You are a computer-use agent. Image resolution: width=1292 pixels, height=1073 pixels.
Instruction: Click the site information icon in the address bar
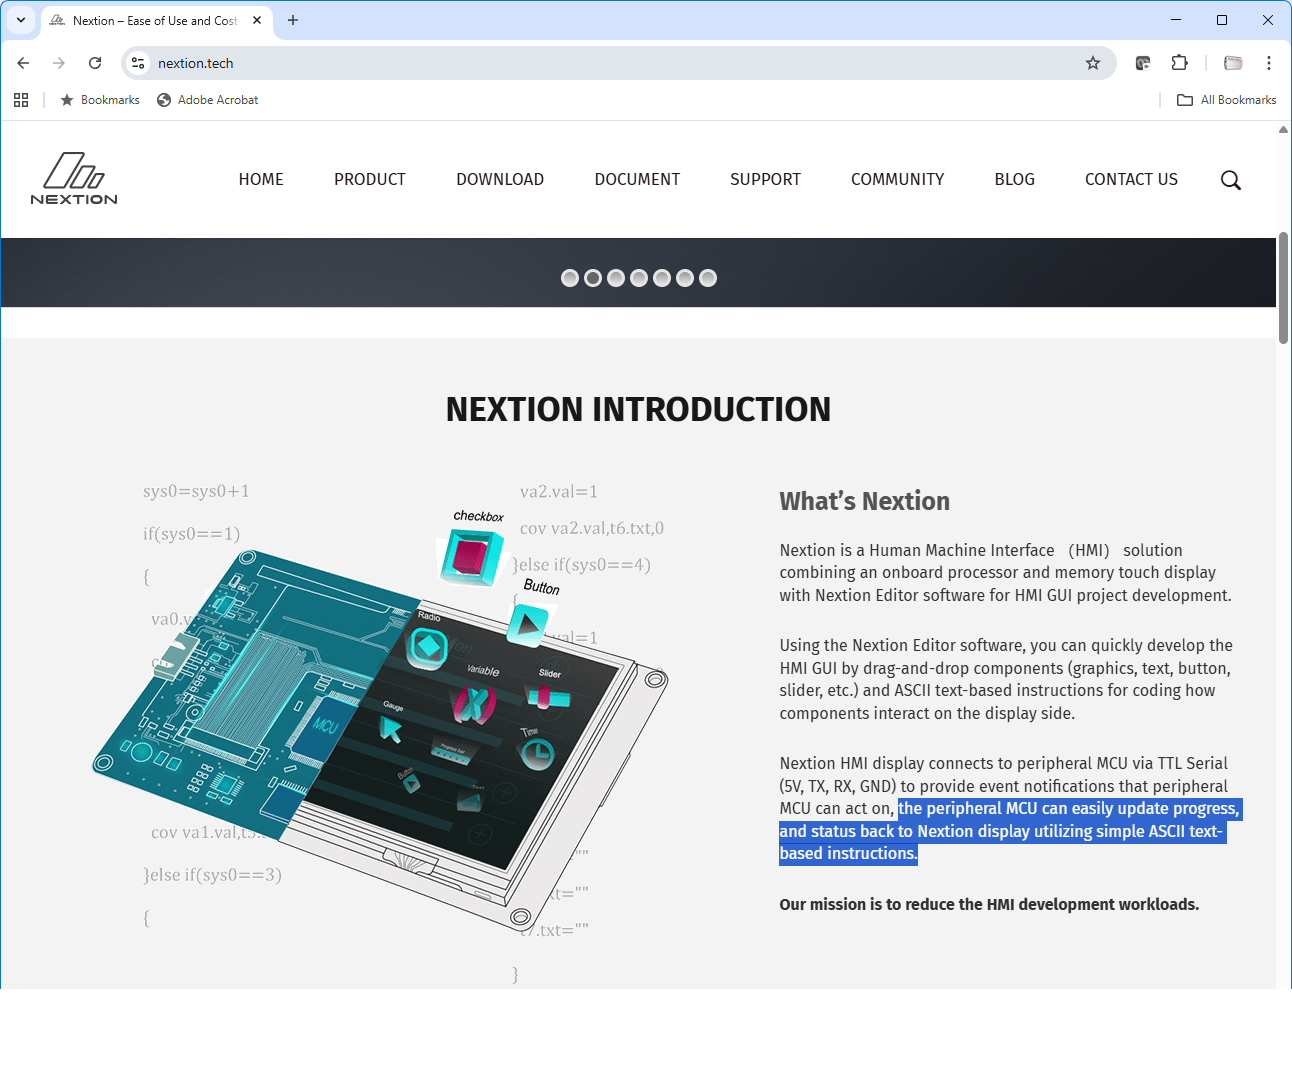pyautogui.click(x=137, y=62)
